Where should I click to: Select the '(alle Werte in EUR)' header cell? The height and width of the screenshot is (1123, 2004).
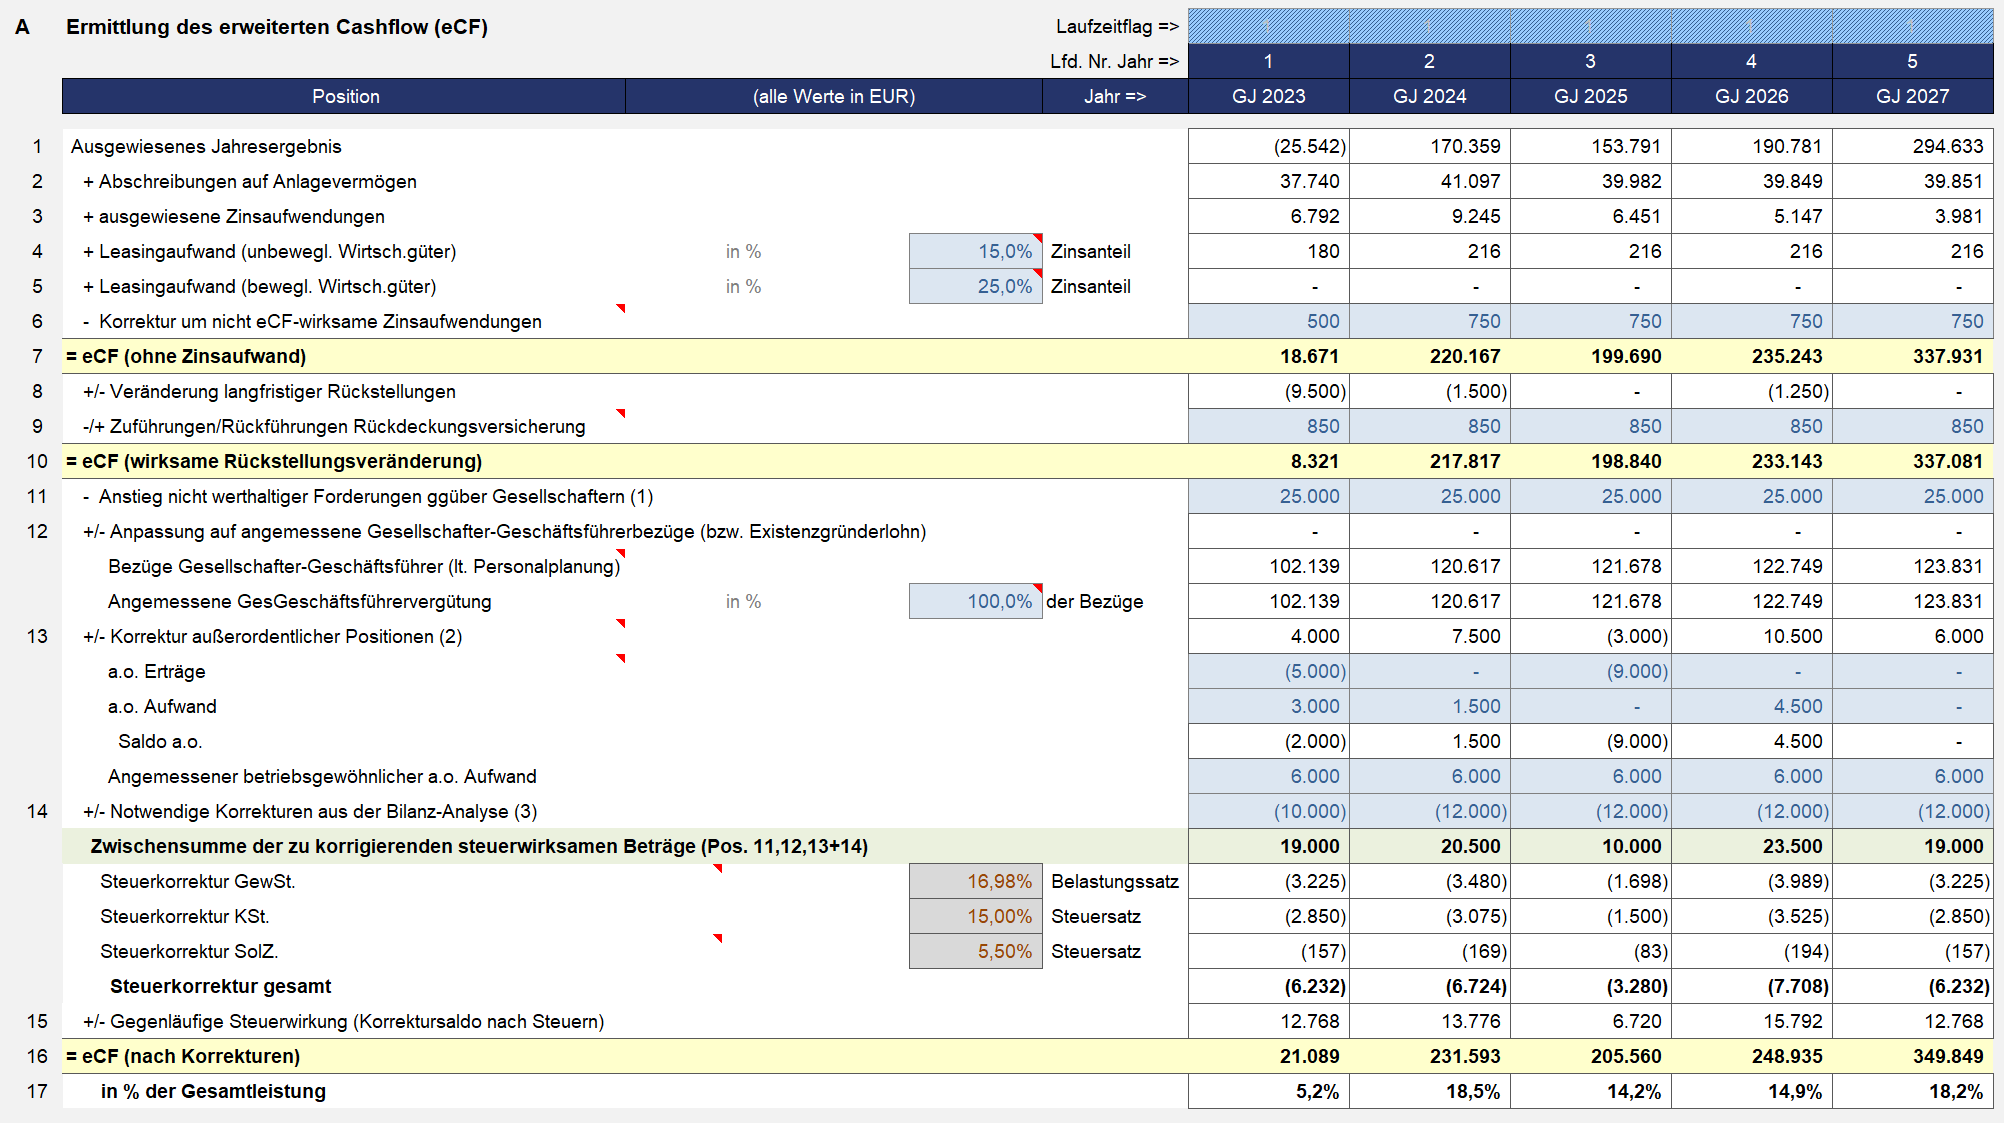pyautogui.click(x=834, y=96)
